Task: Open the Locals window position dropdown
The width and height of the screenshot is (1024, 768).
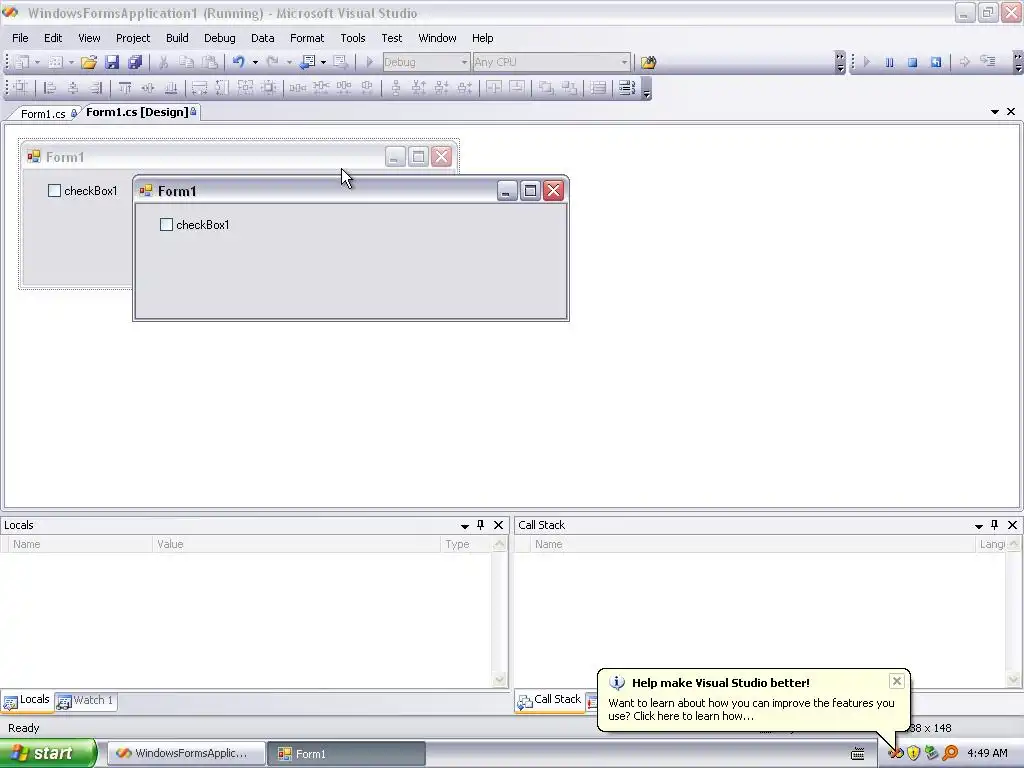Action: pos(464,526)
